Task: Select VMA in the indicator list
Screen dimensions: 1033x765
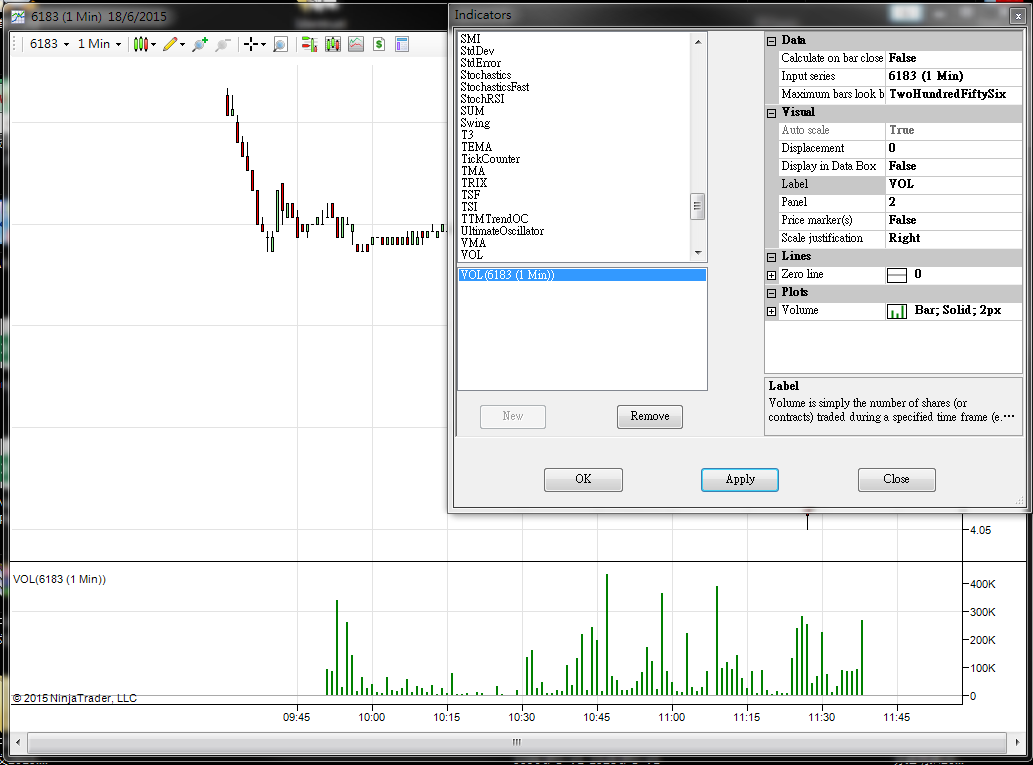Action: [473, 243]
